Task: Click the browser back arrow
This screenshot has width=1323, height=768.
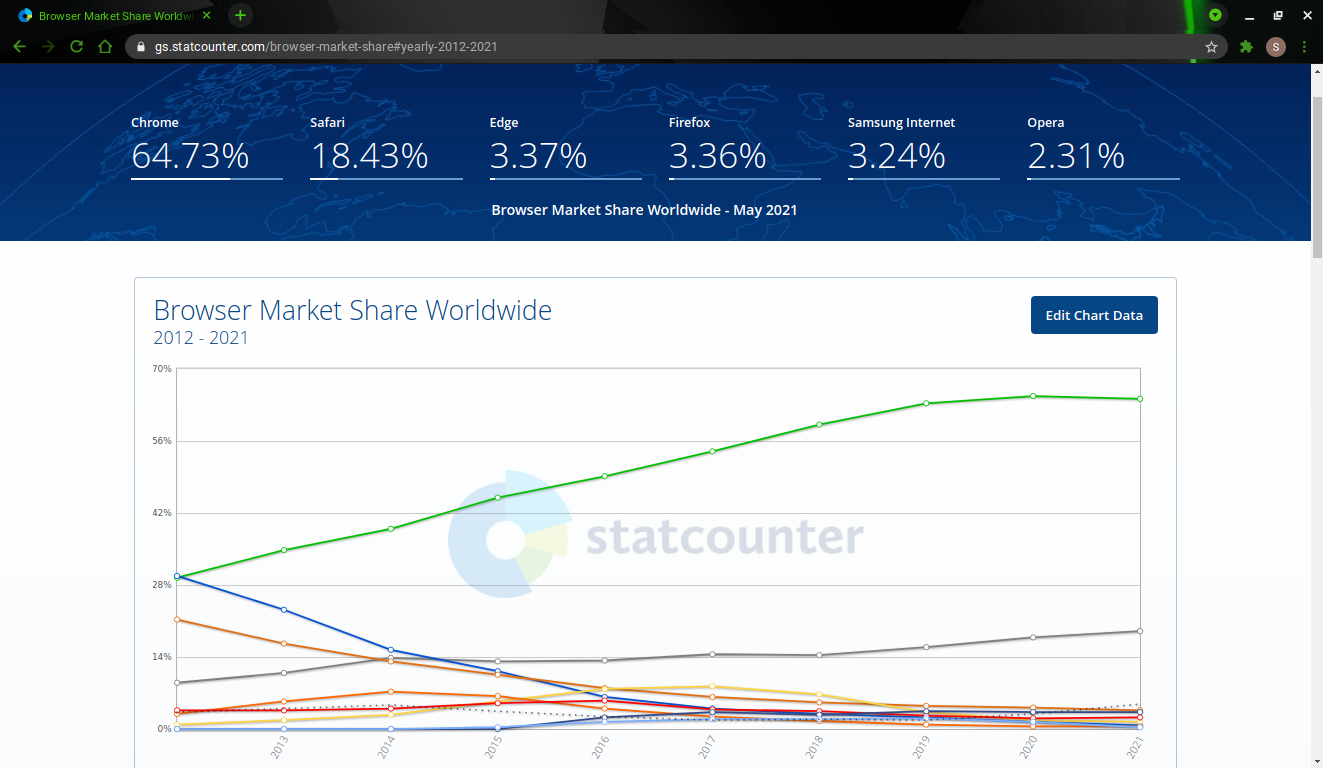Action: coord(19,47)
